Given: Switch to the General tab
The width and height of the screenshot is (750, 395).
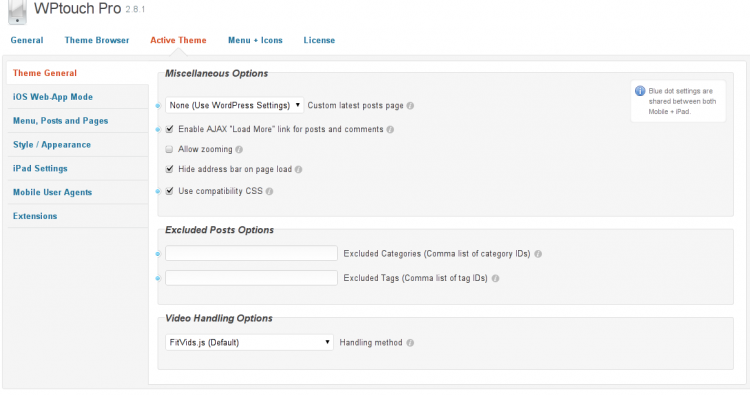Looking at the screenshot, I should 27,40.
